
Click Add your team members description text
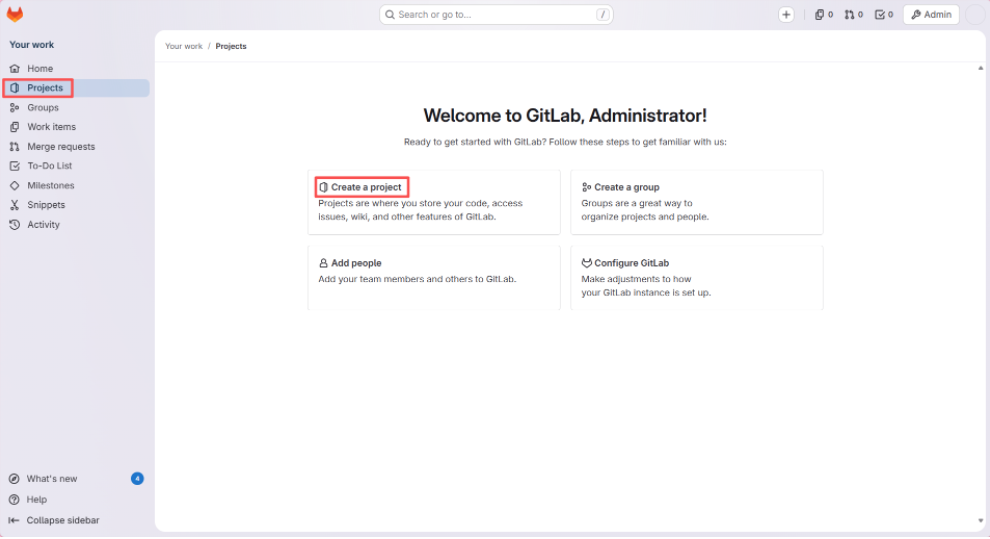(x=417, y=279)
